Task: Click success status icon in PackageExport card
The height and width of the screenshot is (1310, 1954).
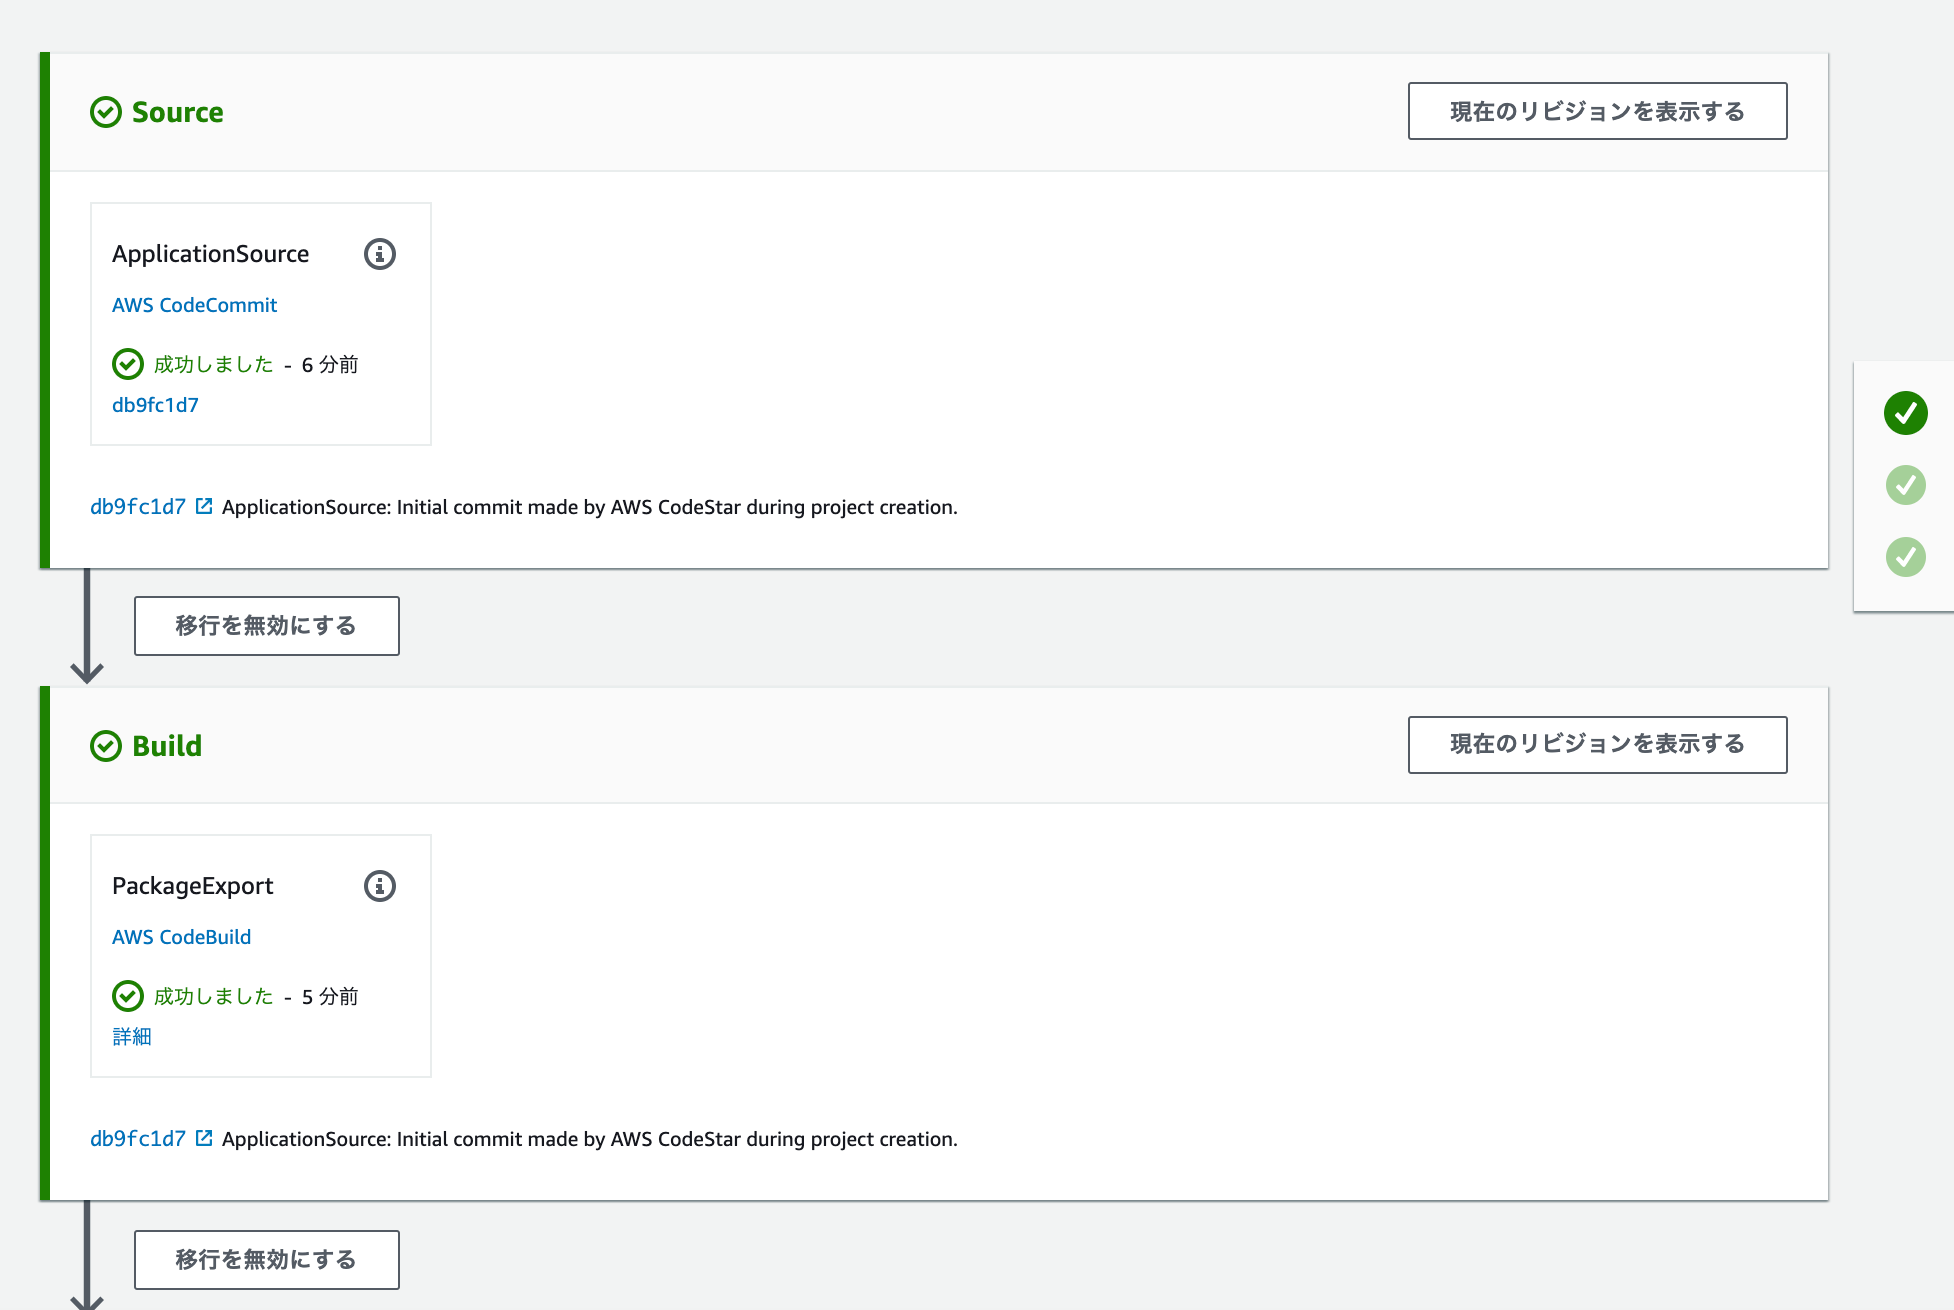Action: click(x=128, y=996)
